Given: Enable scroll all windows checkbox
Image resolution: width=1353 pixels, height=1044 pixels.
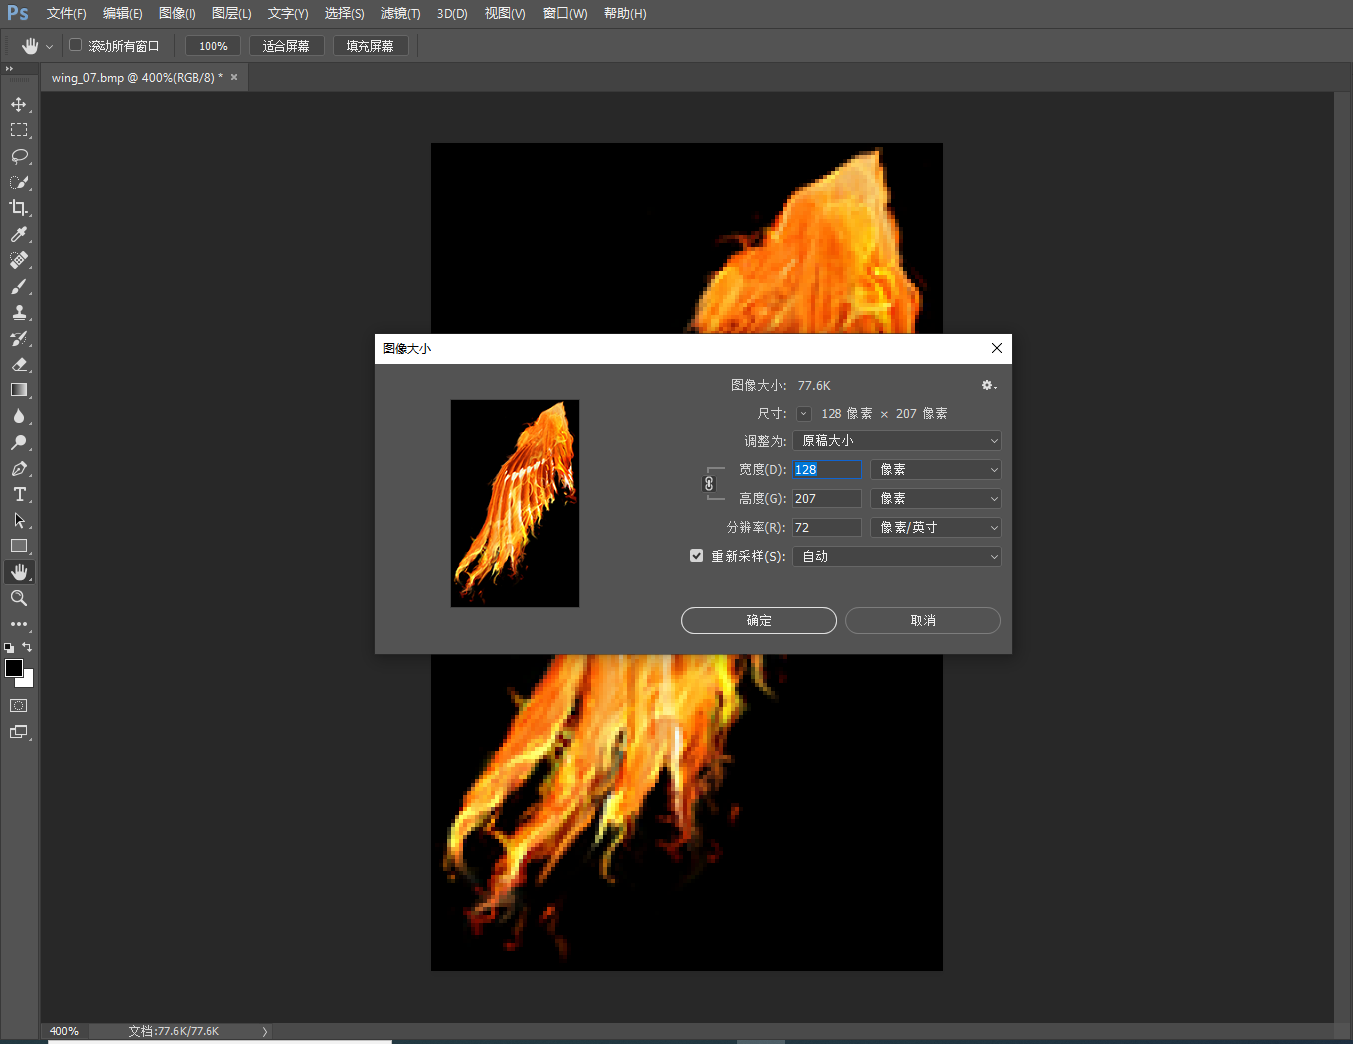Looking at the screenshot, I should point(75,45).
